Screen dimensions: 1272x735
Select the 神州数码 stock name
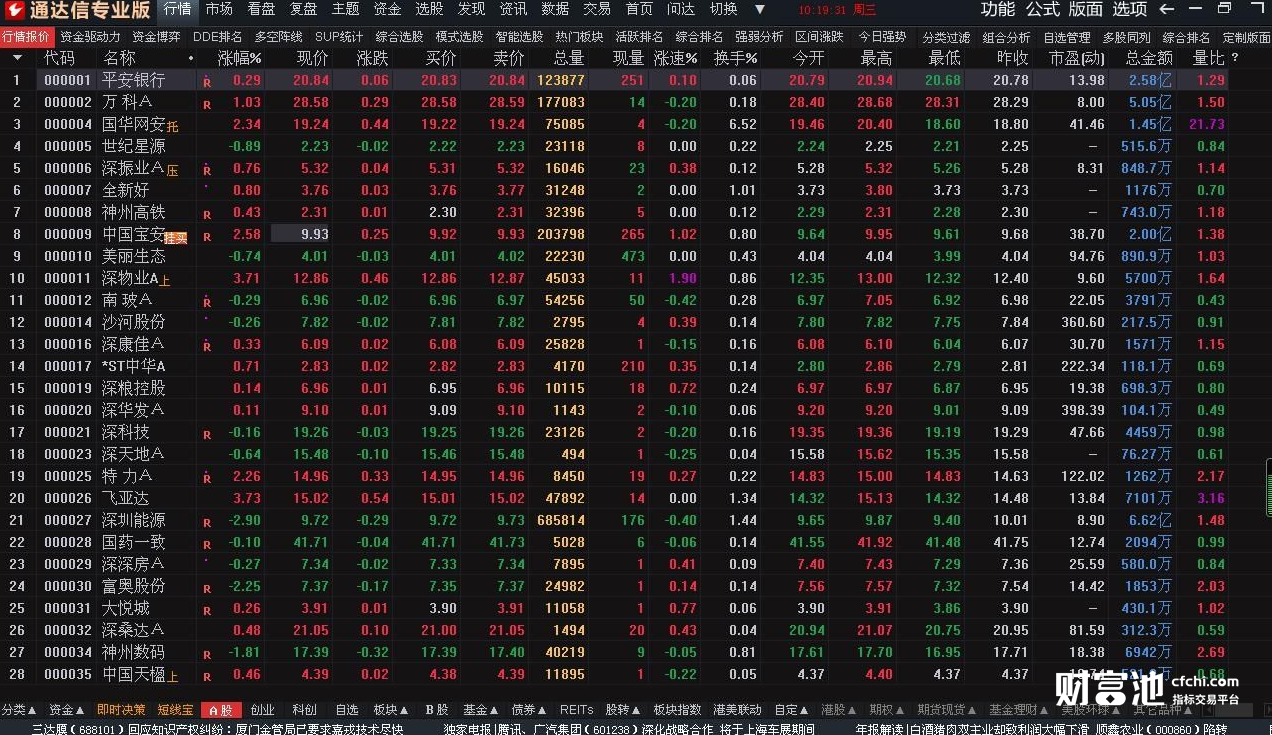[133, 652]
